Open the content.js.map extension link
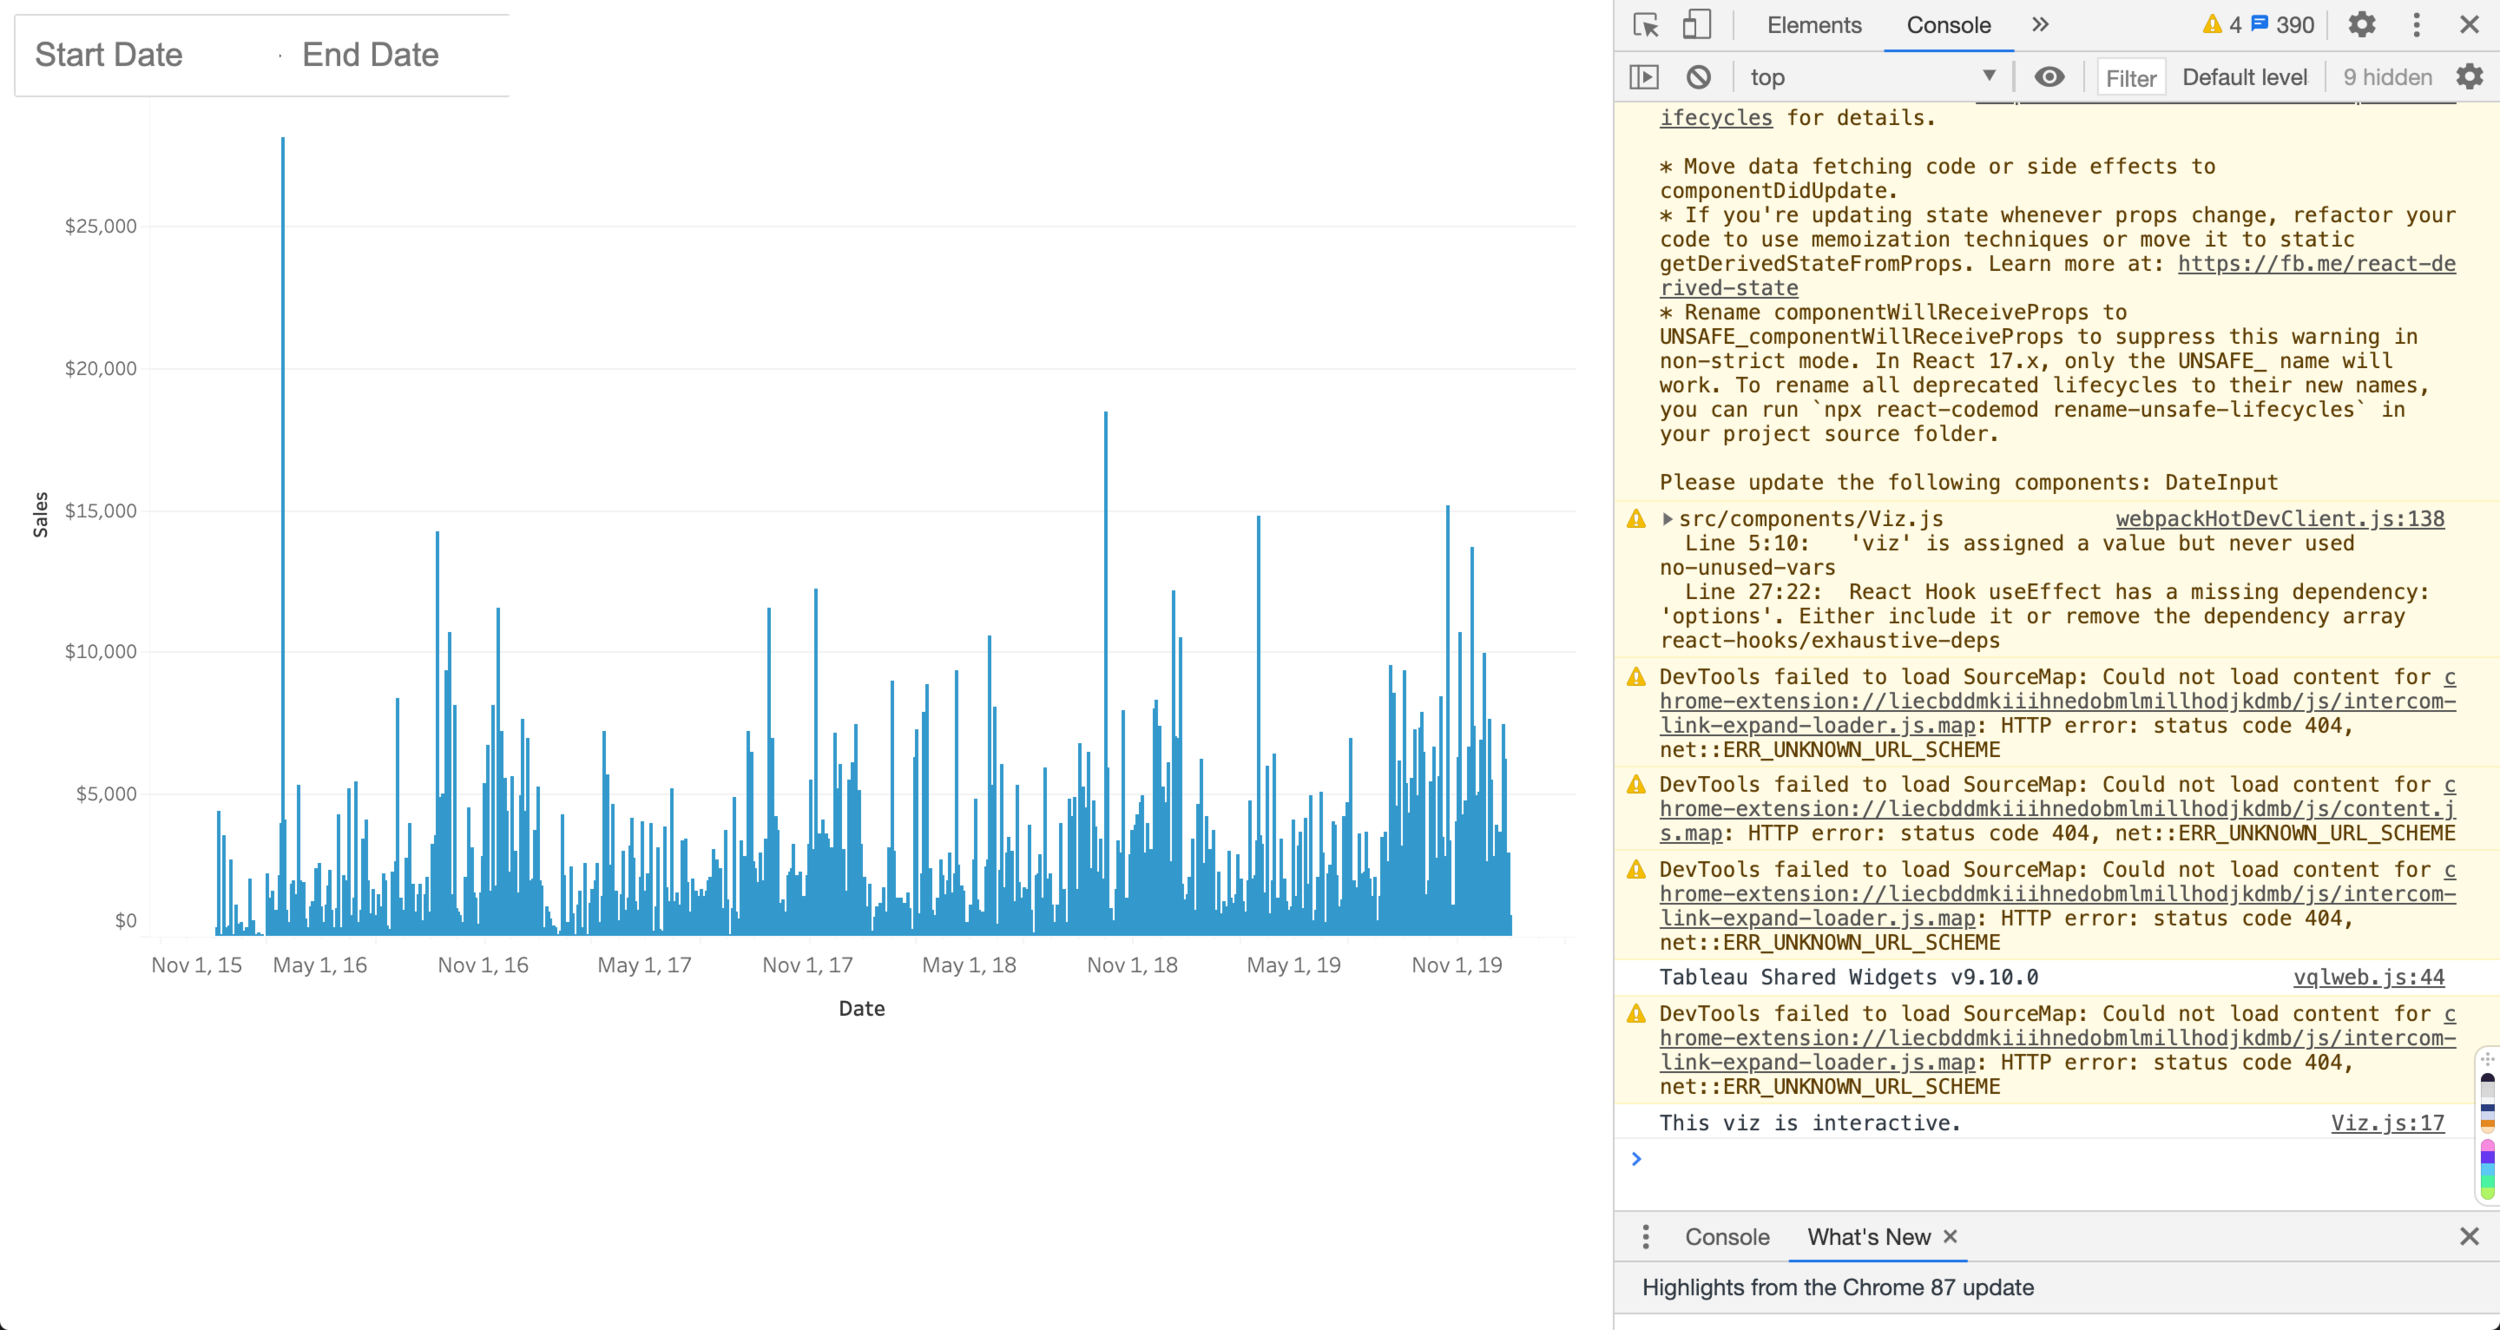 click(x=2058, y=809)
